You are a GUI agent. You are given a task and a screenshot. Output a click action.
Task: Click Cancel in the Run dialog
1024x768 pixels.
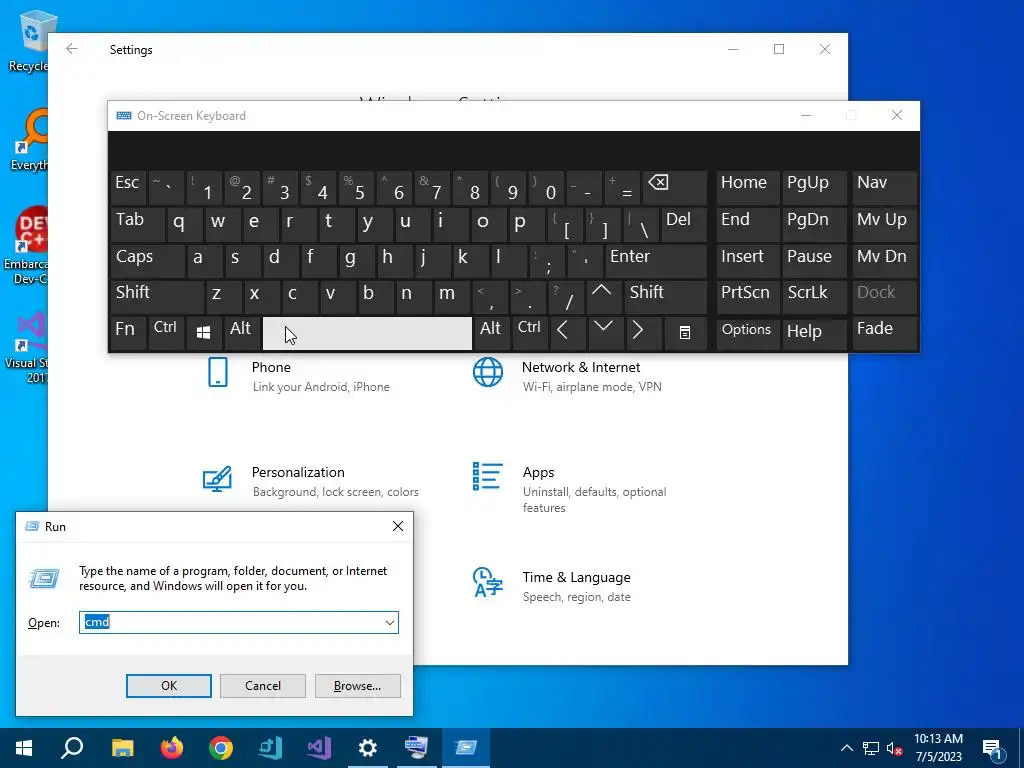tap(263, 686)
